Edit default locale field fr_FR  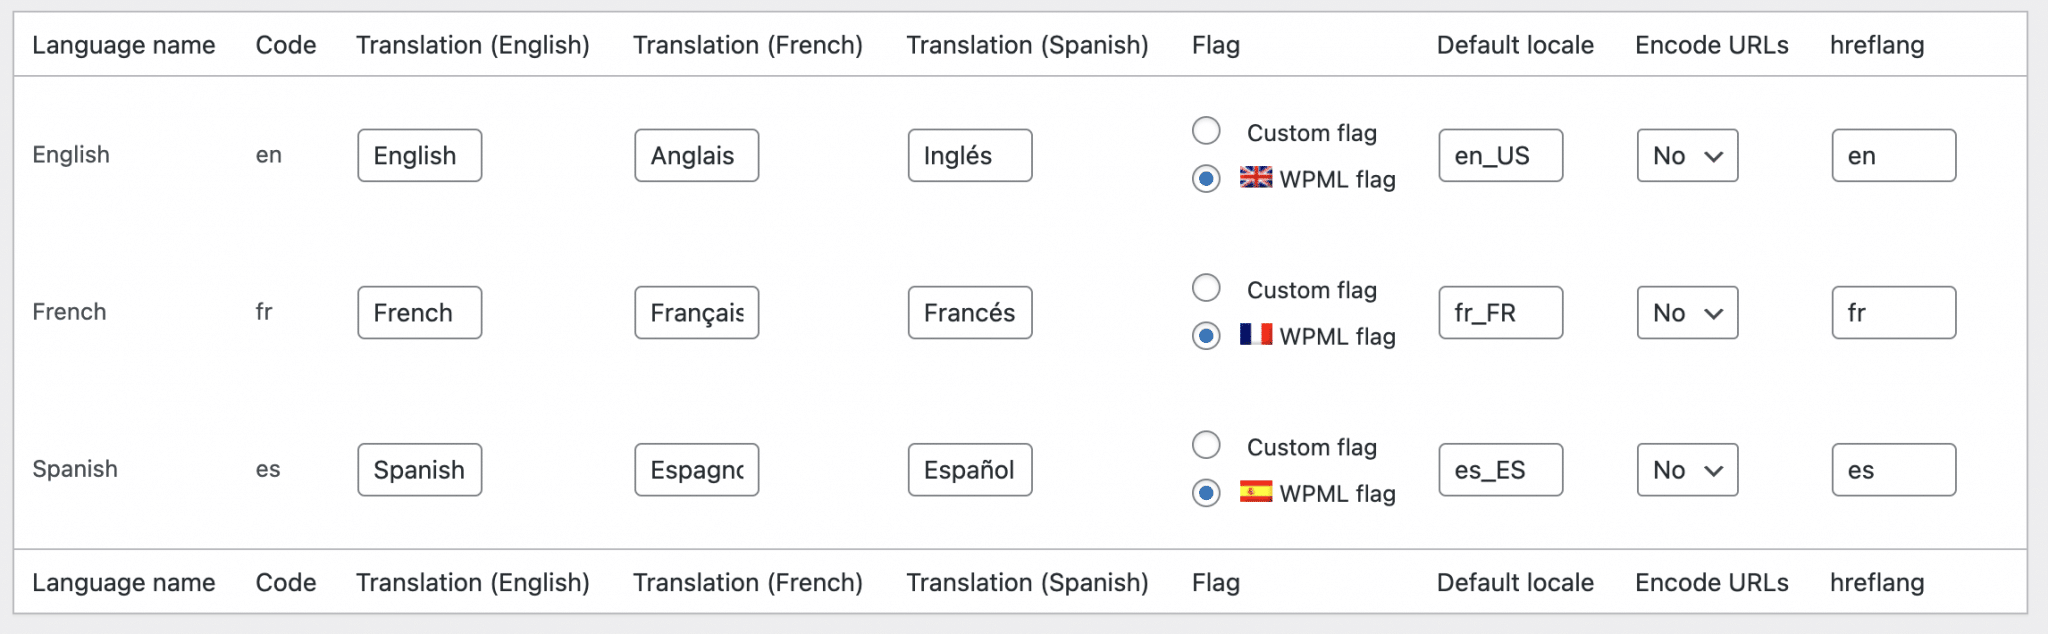(x=1501, y=312)
